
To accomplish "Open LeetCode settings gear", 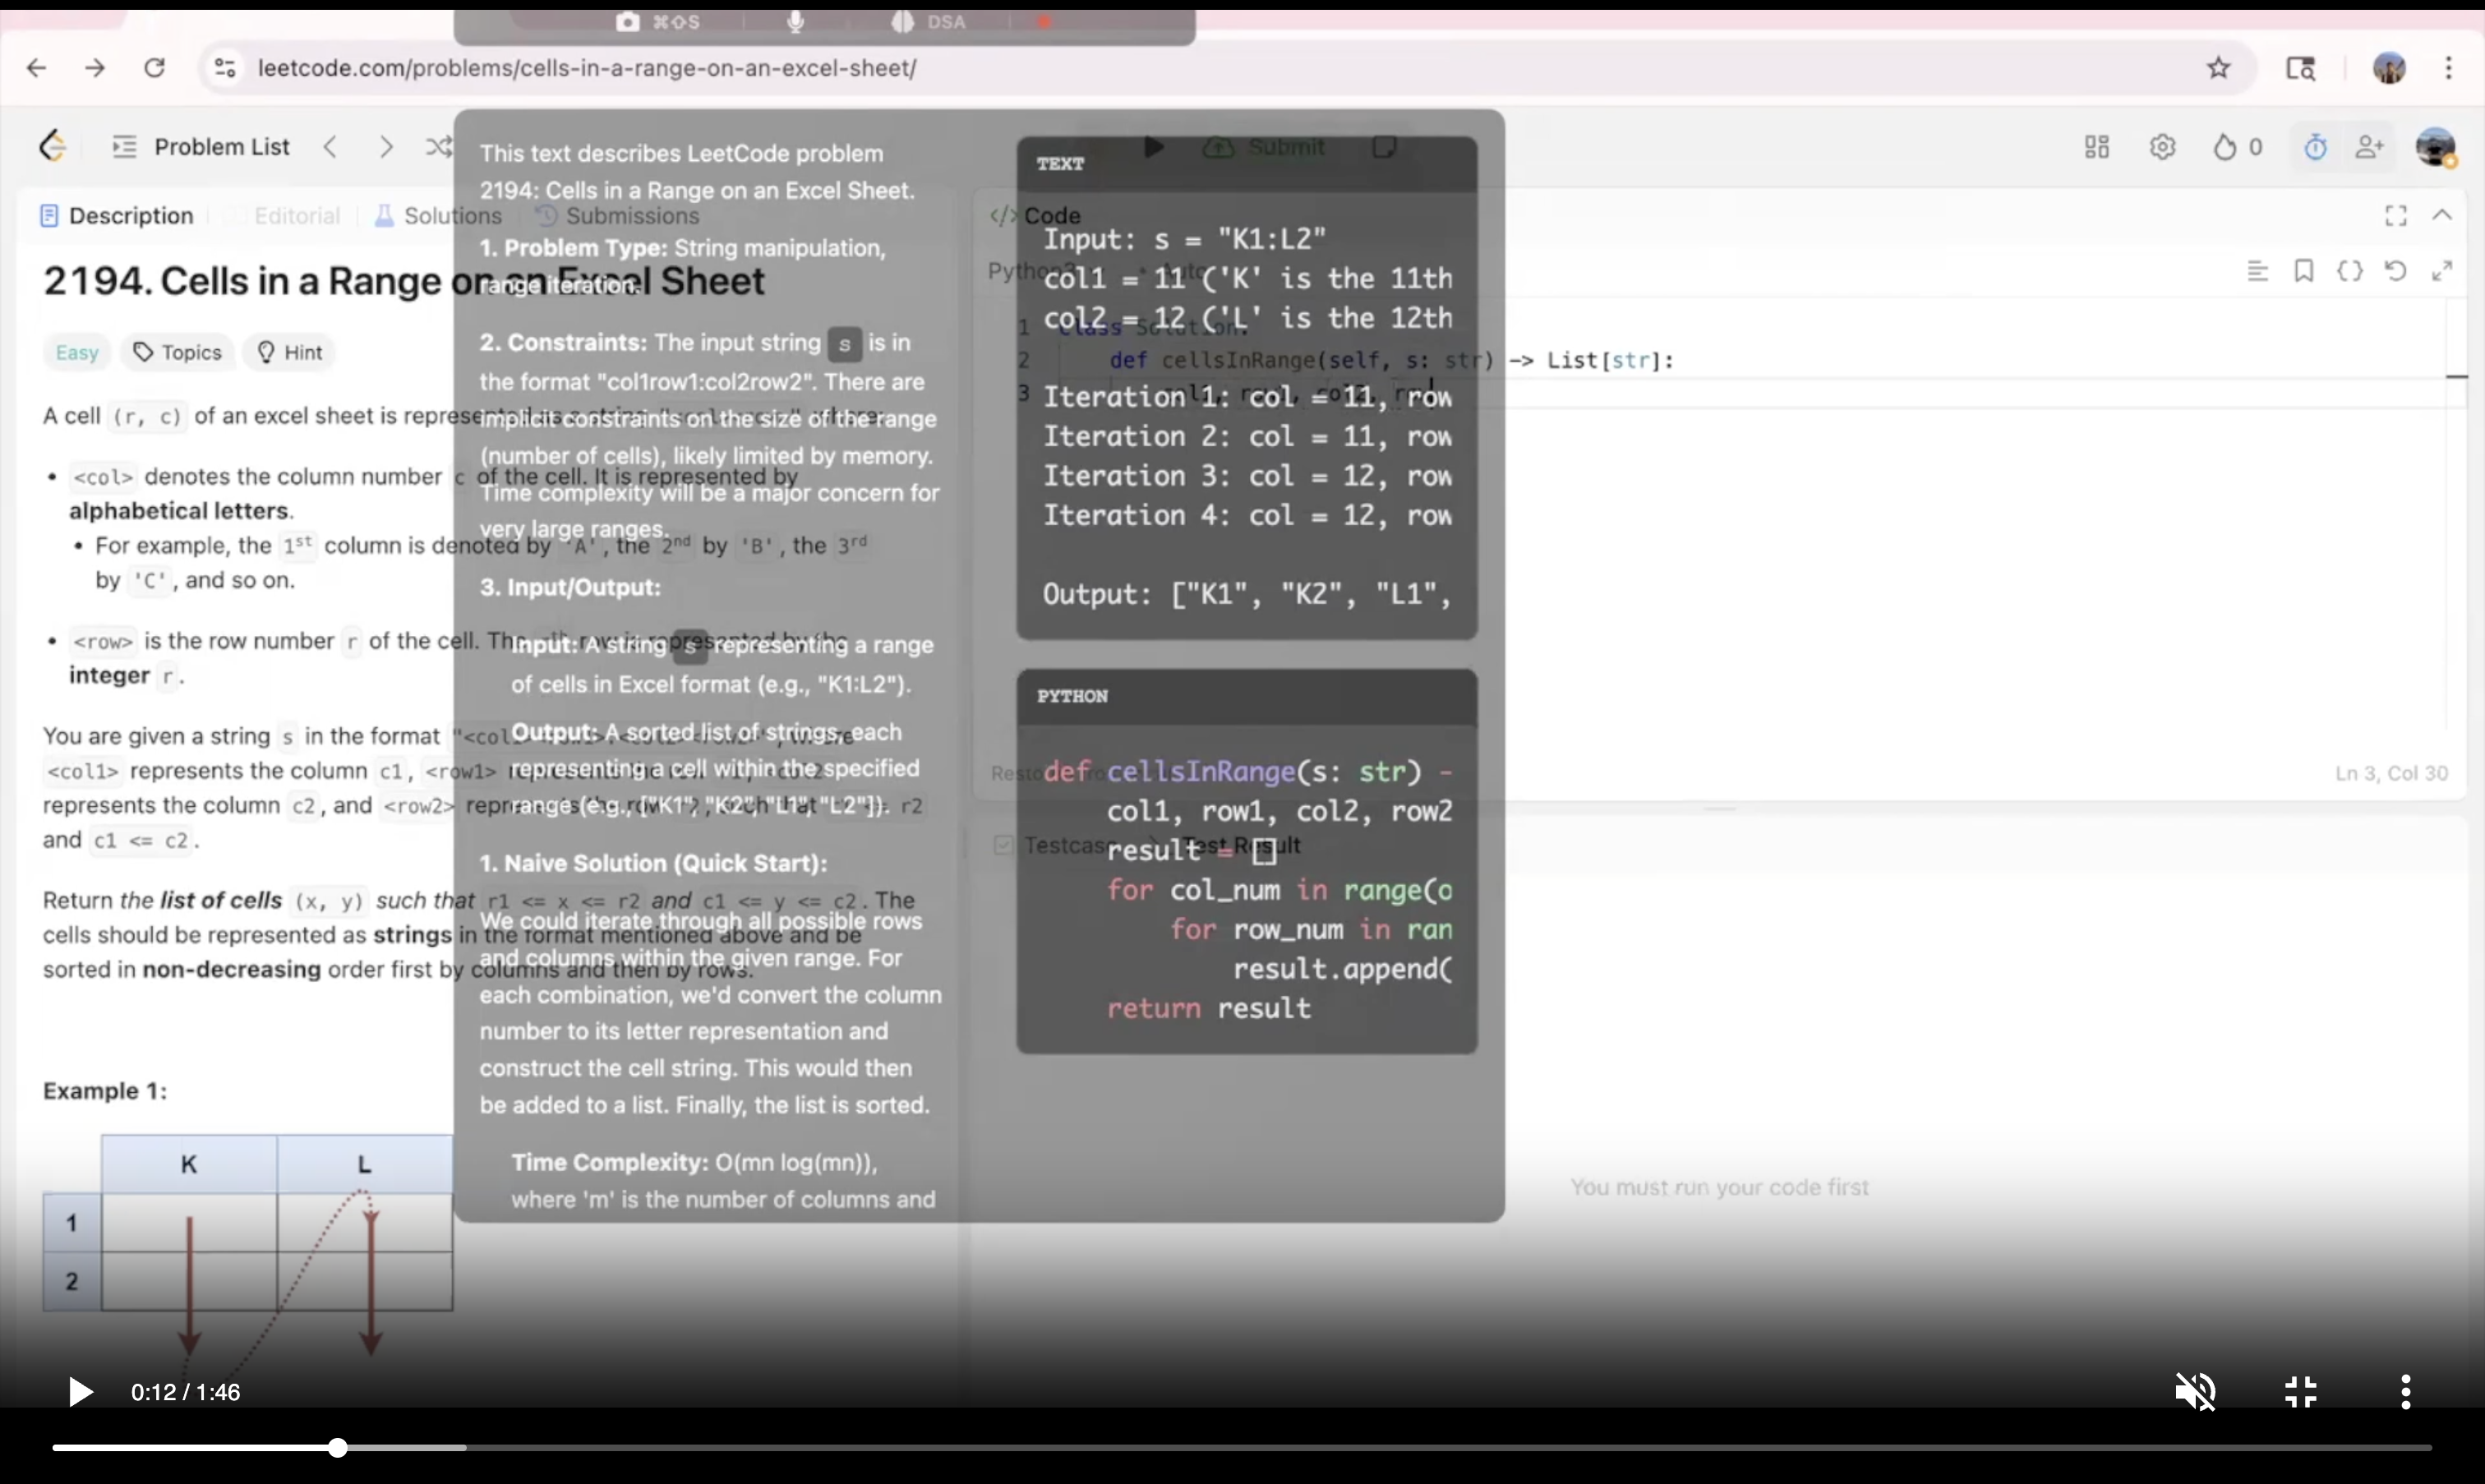I will pos(2162,147).
